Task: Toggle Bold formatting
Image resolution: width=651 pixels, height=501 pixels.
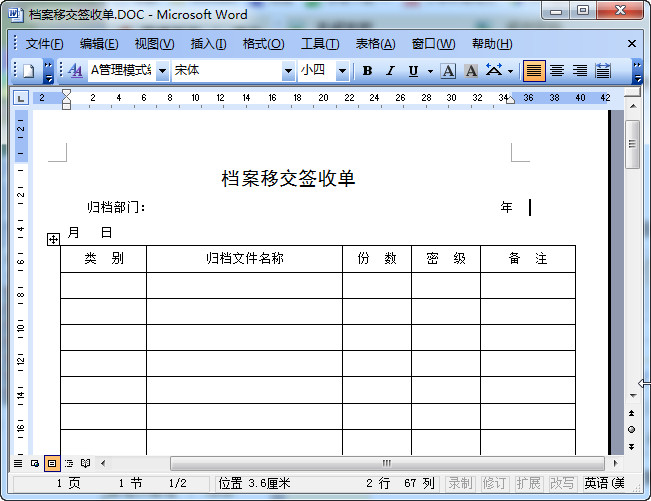Action: 367,71
